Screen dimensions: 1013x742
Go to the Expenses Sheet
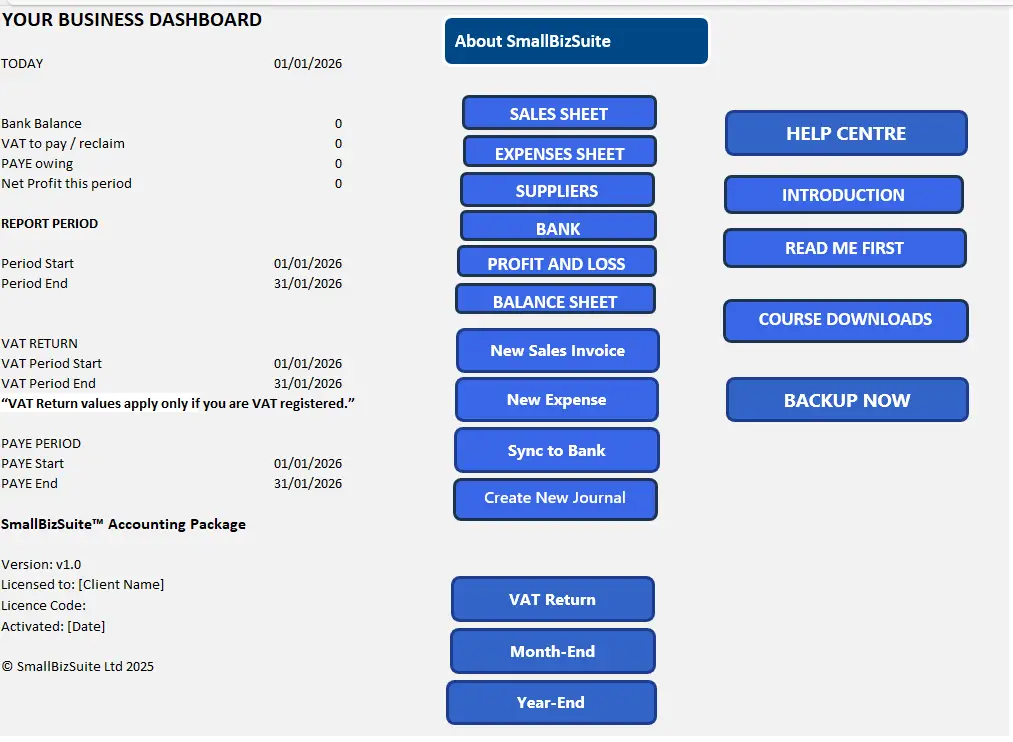coord(559,152)
